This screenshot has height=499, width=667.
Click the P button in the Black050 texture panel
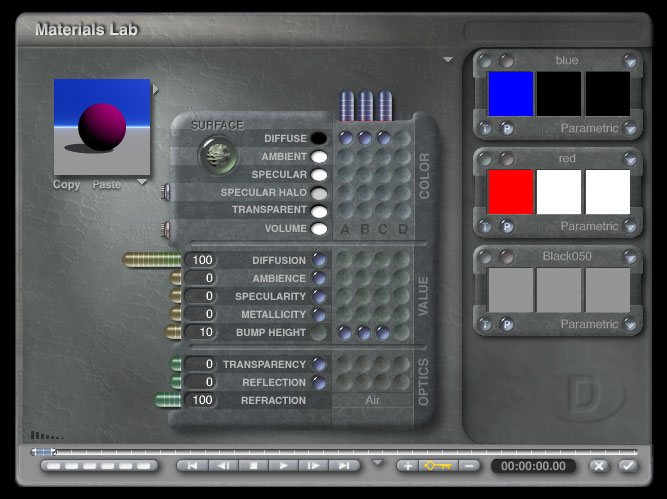[x=506, y=324]
